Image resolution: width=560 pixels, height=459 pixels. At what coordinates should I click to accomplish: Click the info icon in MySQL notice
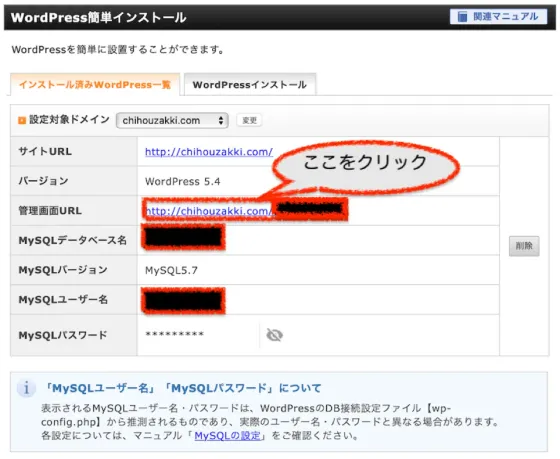click(x=26, y=388)
